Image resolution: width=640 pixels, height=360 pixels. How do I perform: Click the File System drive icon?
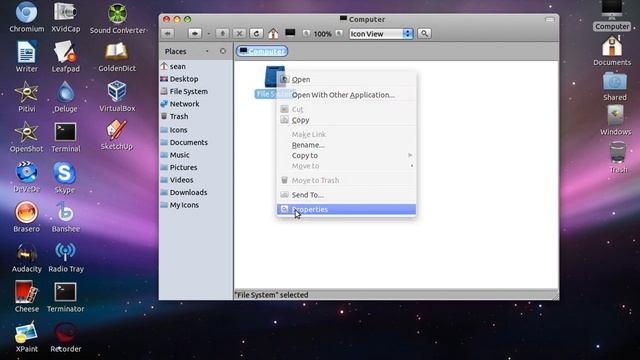[x=274, y=76]
